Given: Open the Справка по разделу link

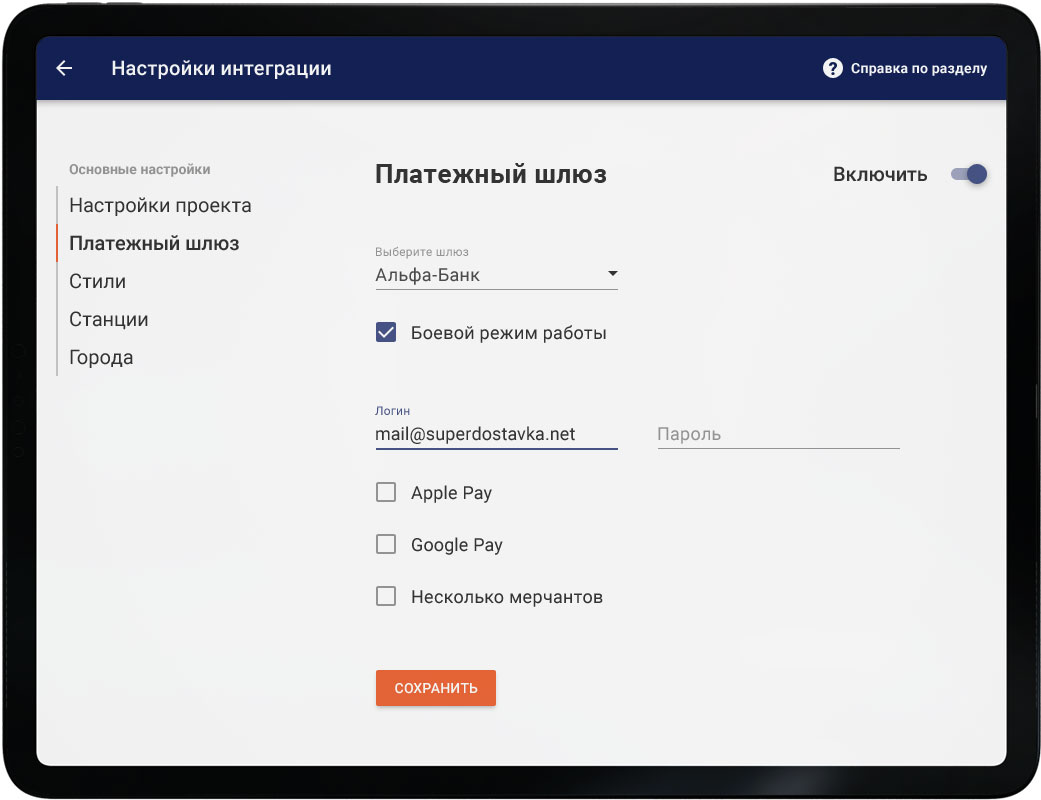Looking at the screenshot, I should 919,68.
